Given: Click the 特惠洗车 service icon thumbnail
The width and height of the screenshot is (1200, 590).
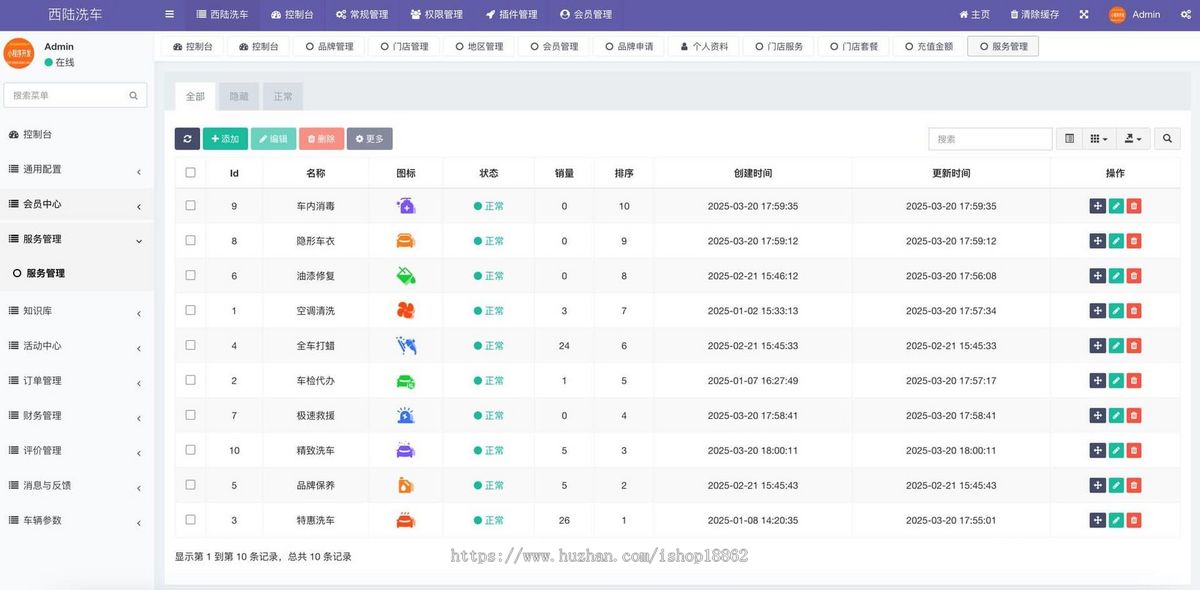Looking at the screenshot, I should [x=405, y=520].
